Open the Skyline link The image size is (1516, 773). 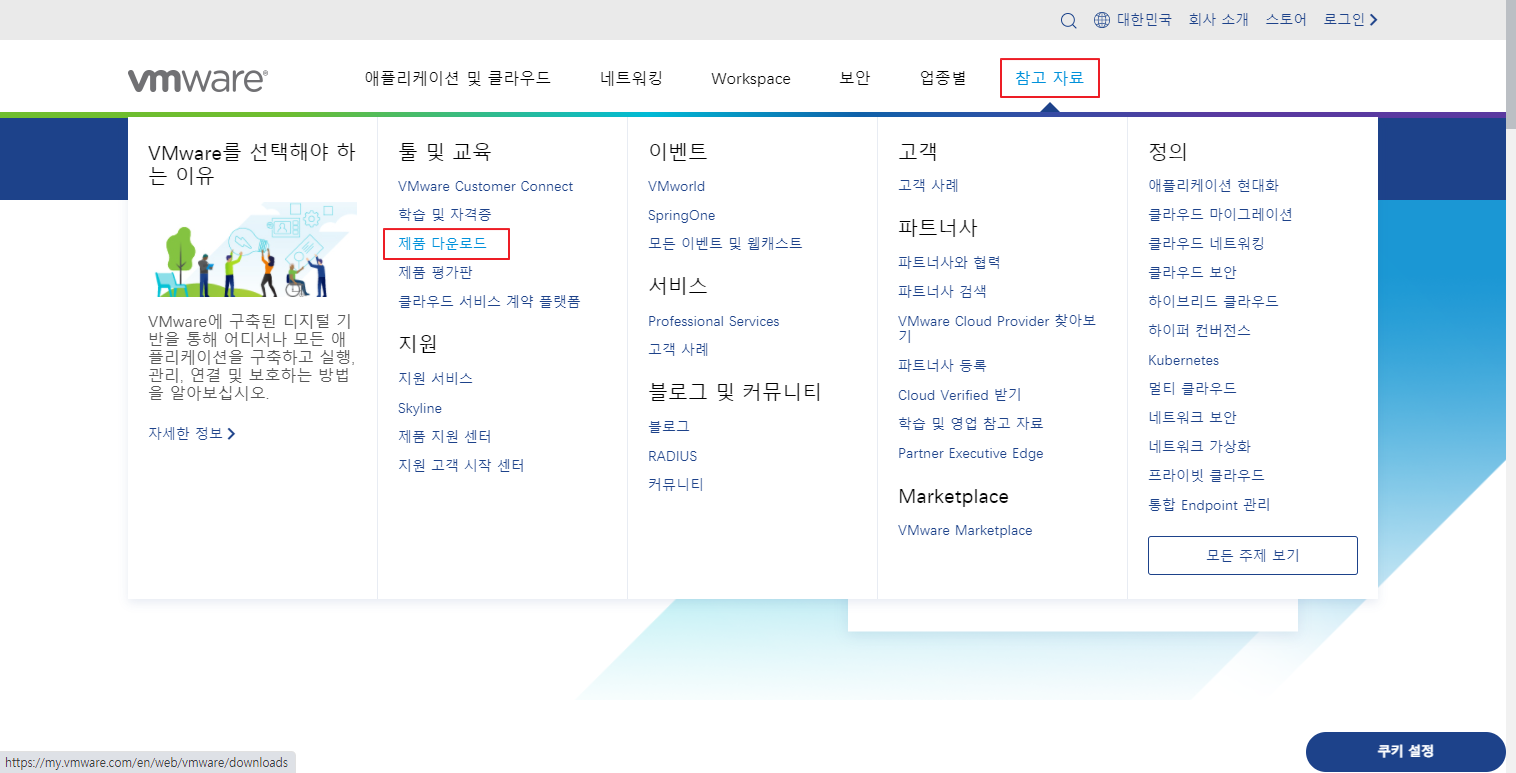(420, 408)
